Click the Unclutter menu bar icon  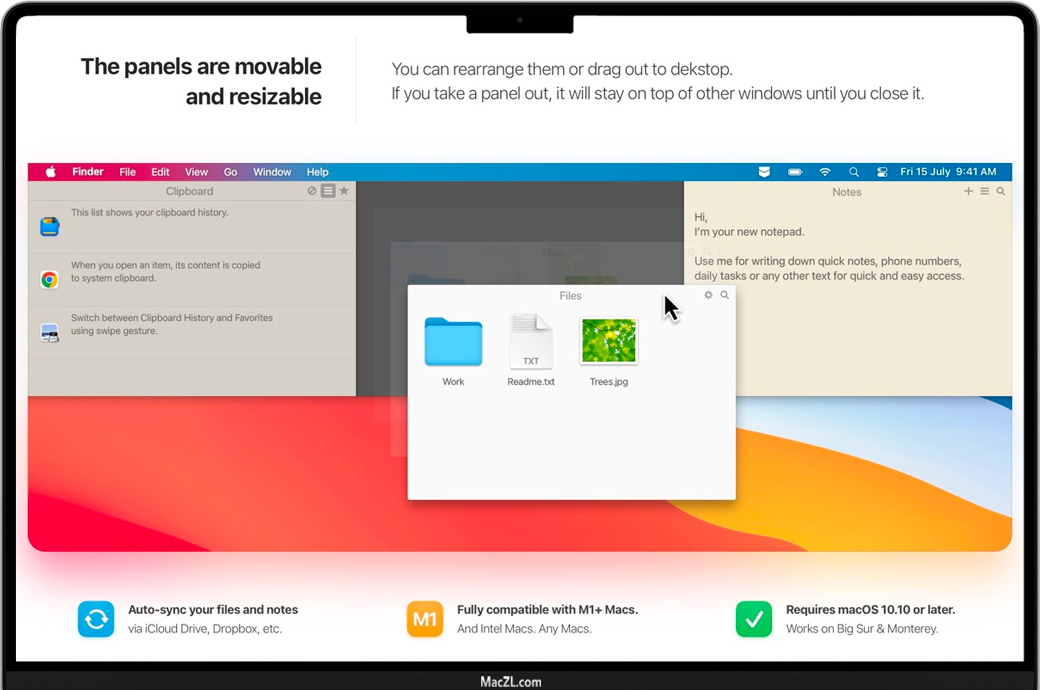point(764,172)
